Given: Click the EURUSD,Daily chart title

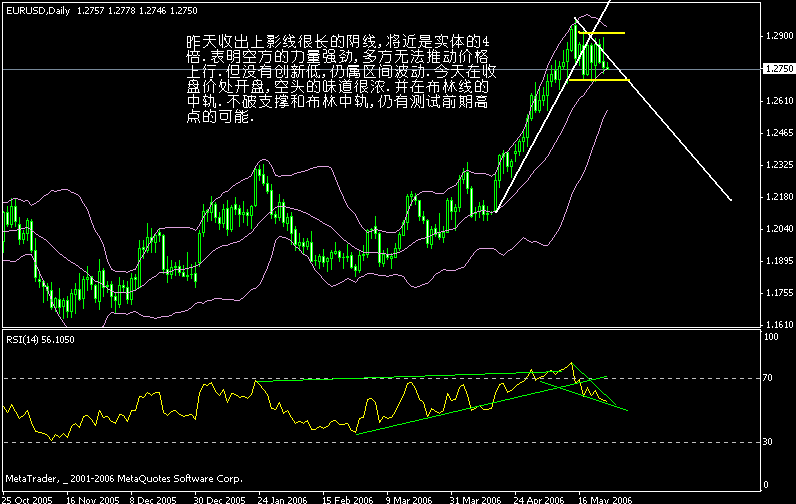Looking at the screenshot, I should coord(38,11).
